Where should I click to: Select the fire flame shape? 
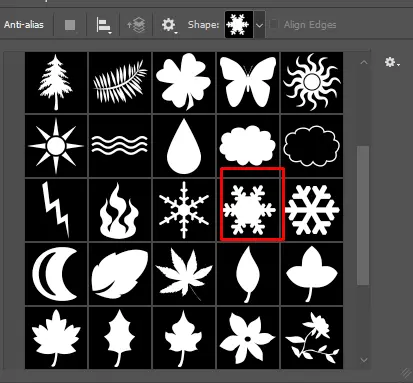120,210
